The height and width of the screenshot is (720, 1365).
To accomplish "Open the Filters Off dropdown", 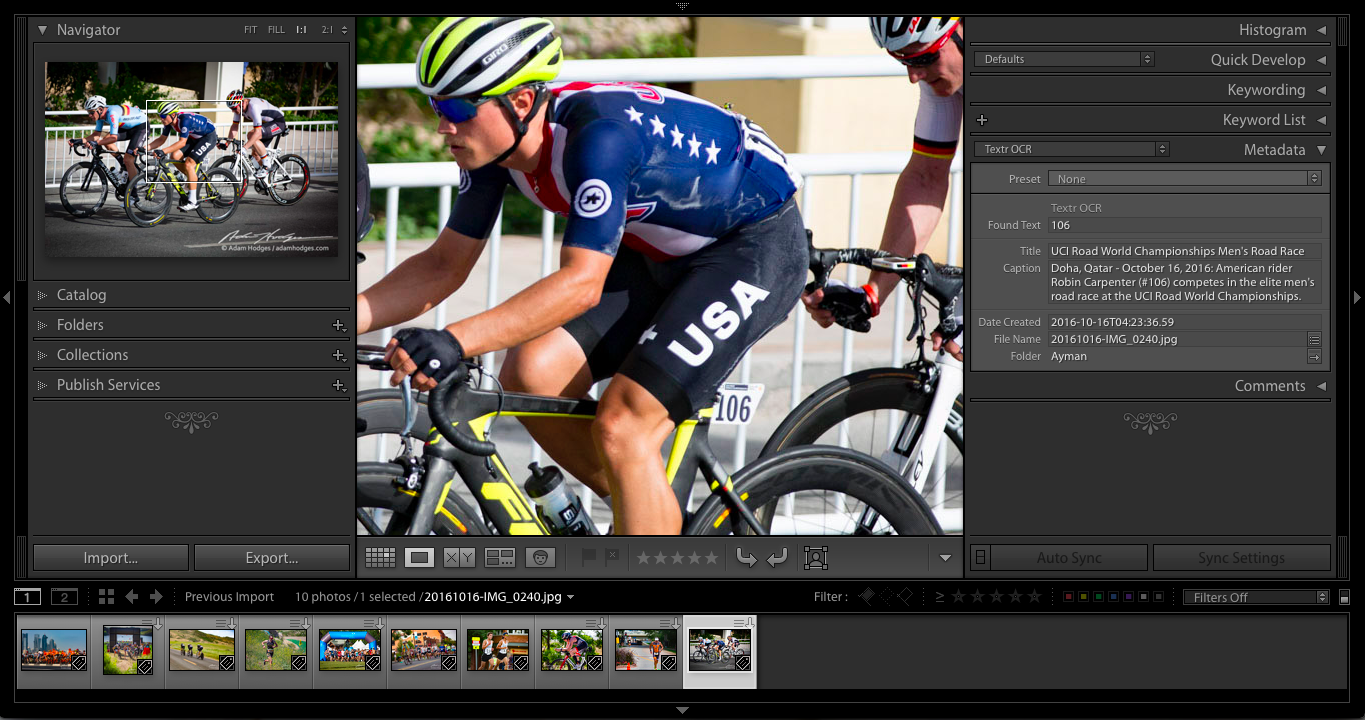I will tap(1256, 597).
